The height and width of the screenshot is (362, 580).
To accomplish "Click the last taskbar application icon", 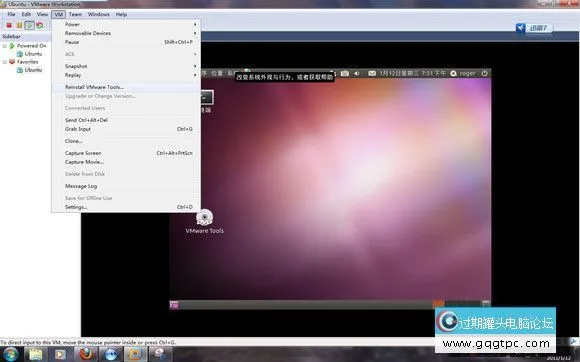I will point(160,354).
